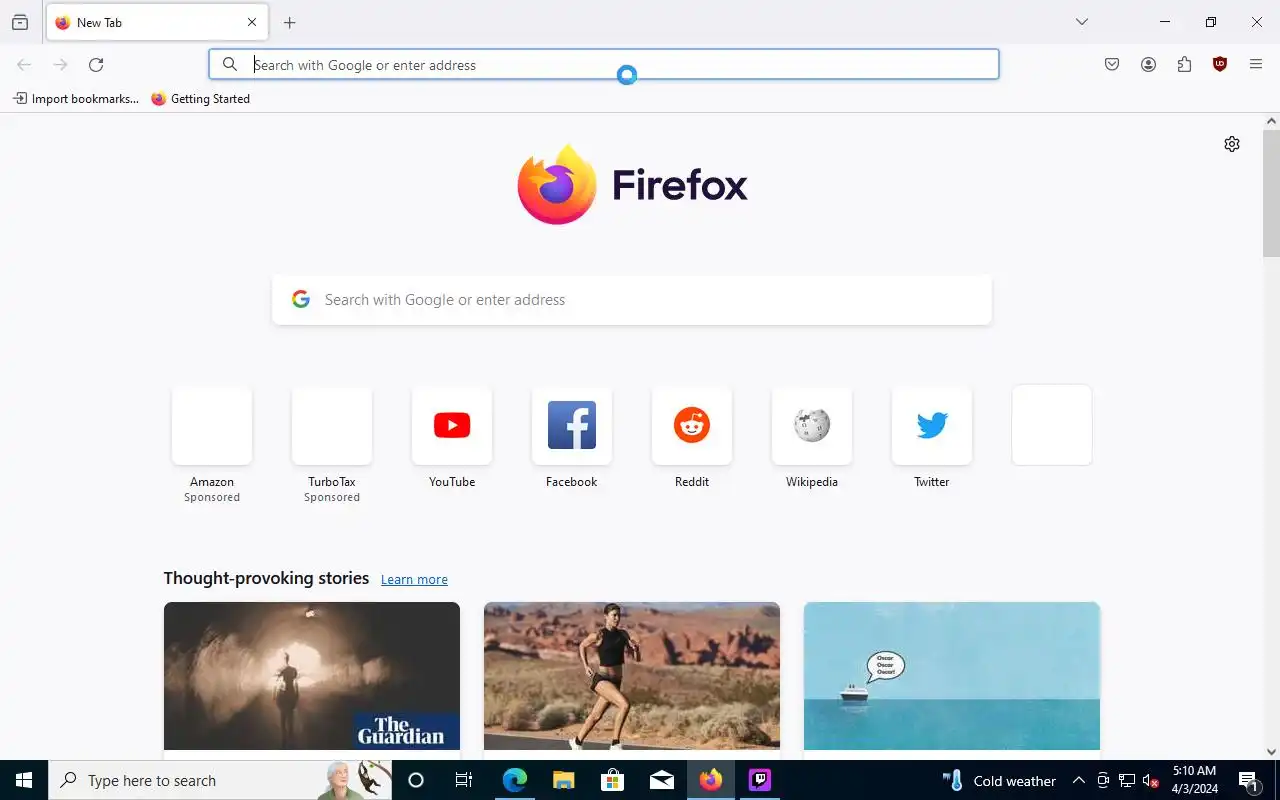
Task: Click the Meet Now tray icon
Action: pos(1103,780)
